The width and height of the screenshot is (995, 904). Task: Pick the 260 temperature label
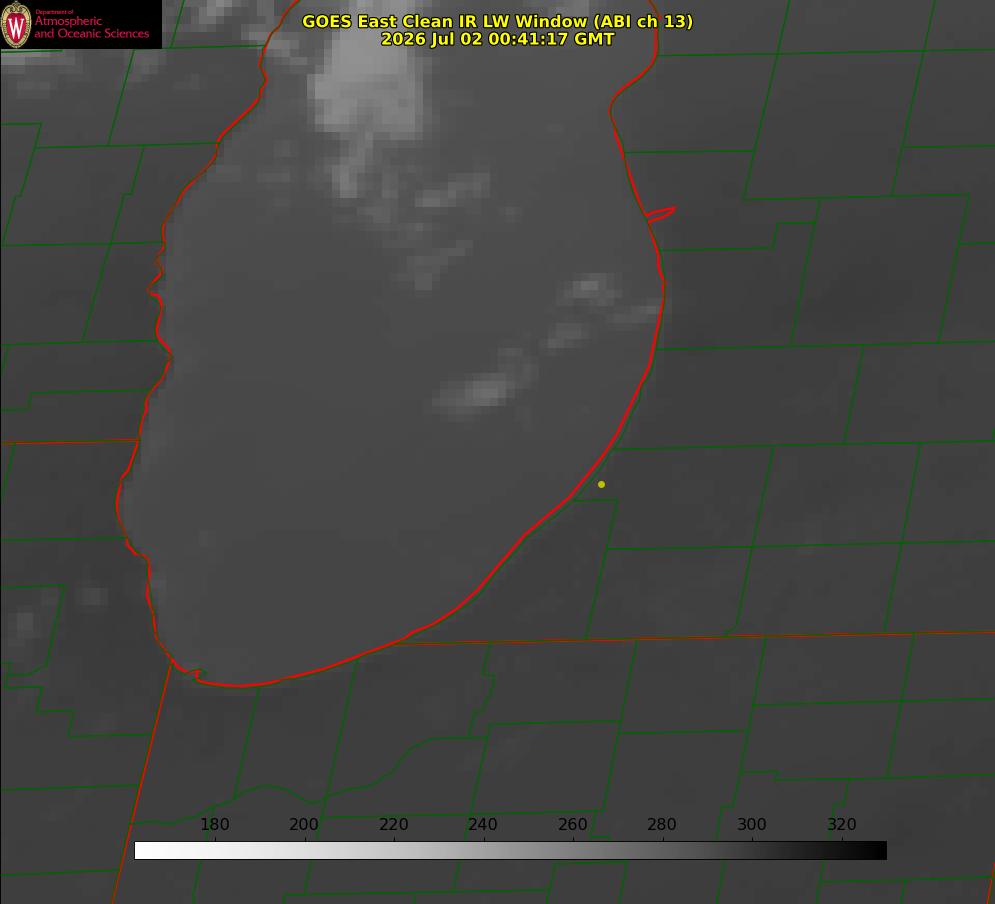click(572, 824)
